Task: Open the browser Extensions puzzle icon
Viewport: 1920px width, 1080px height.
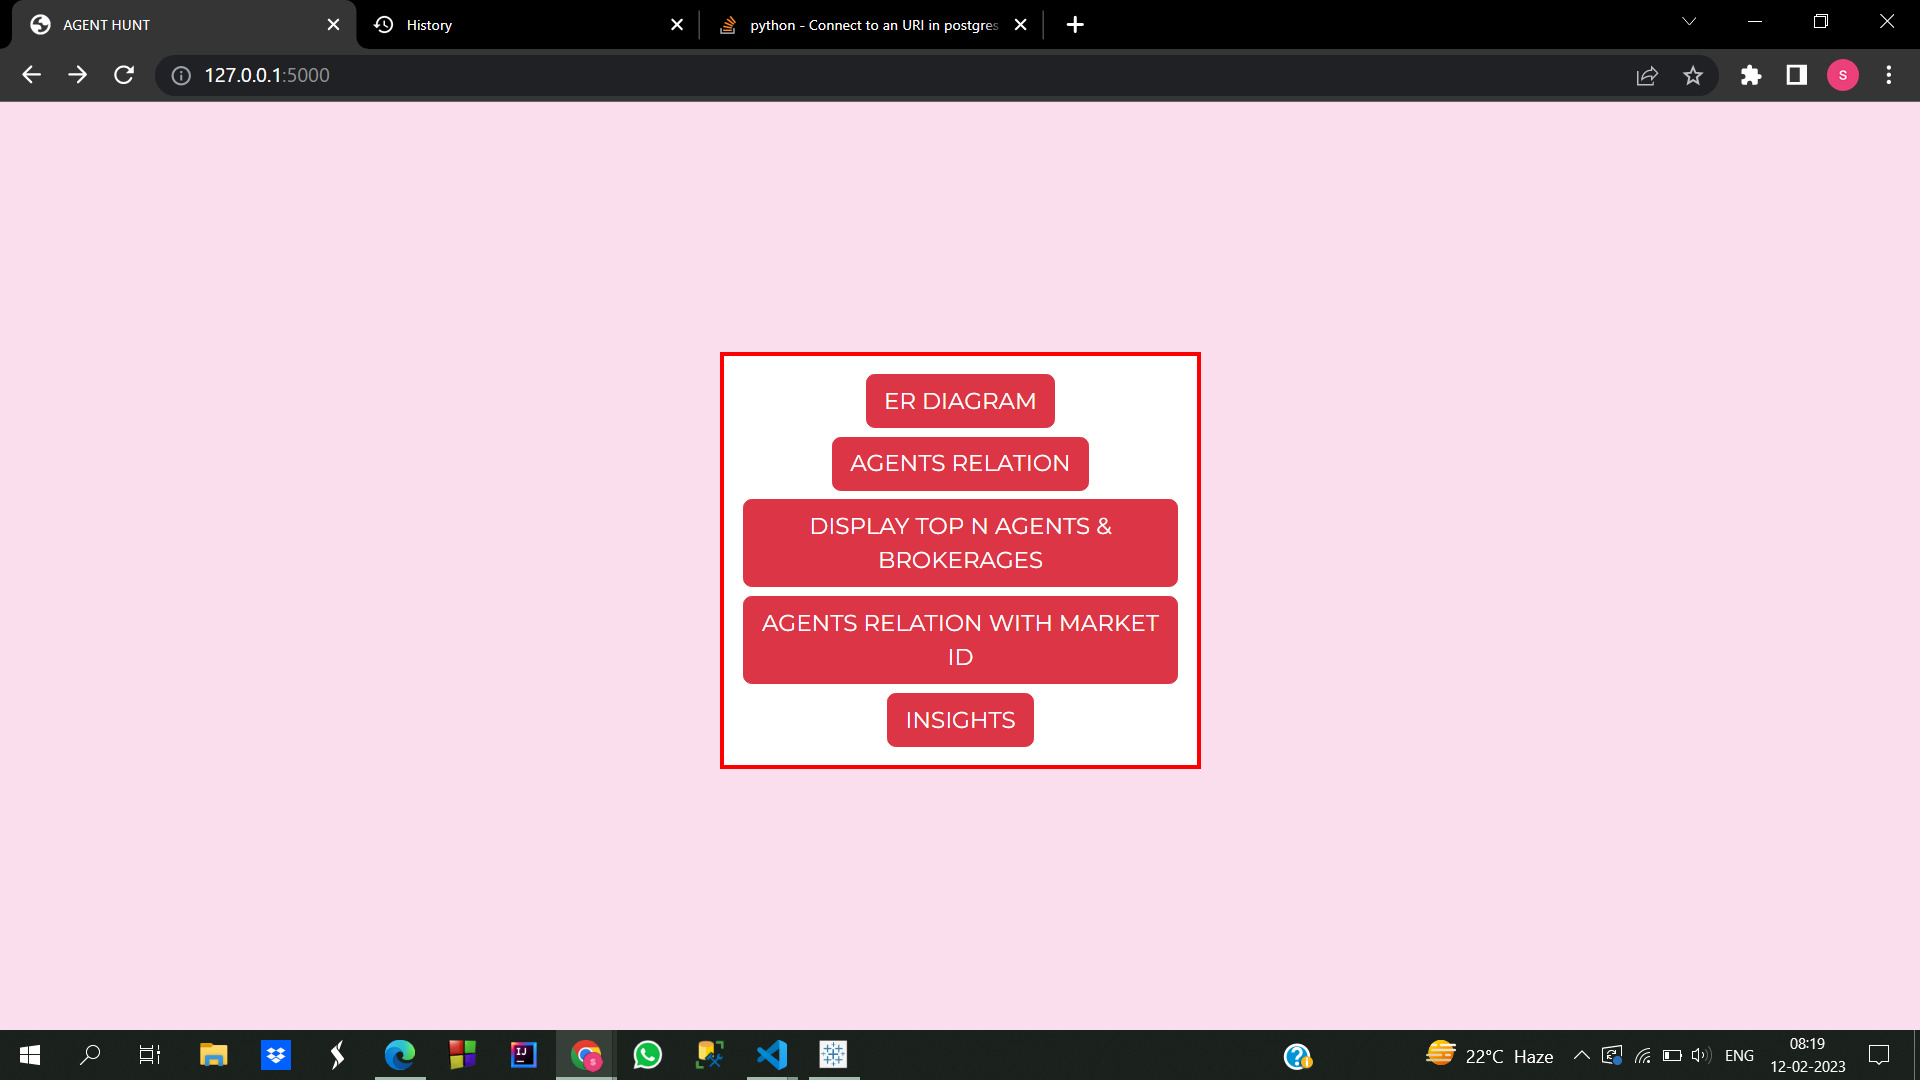Action: (1751, 75)
